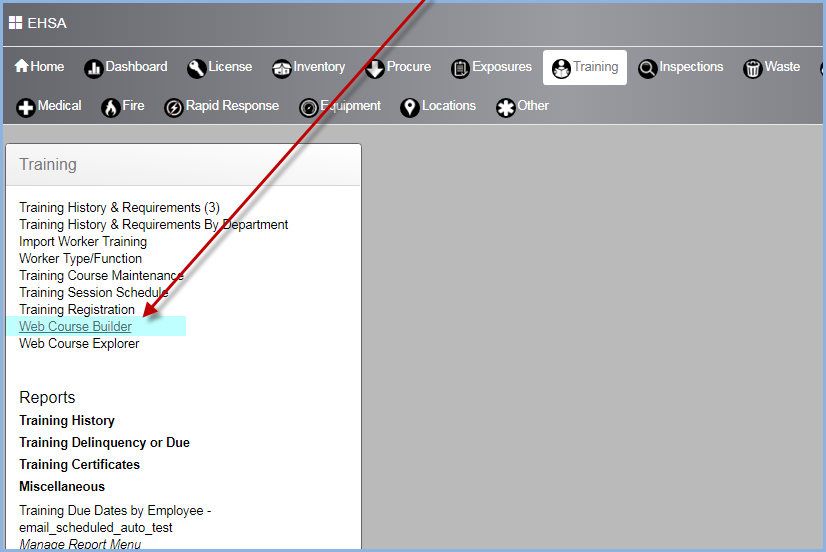Click the Reports section heading

click(47, 397)
